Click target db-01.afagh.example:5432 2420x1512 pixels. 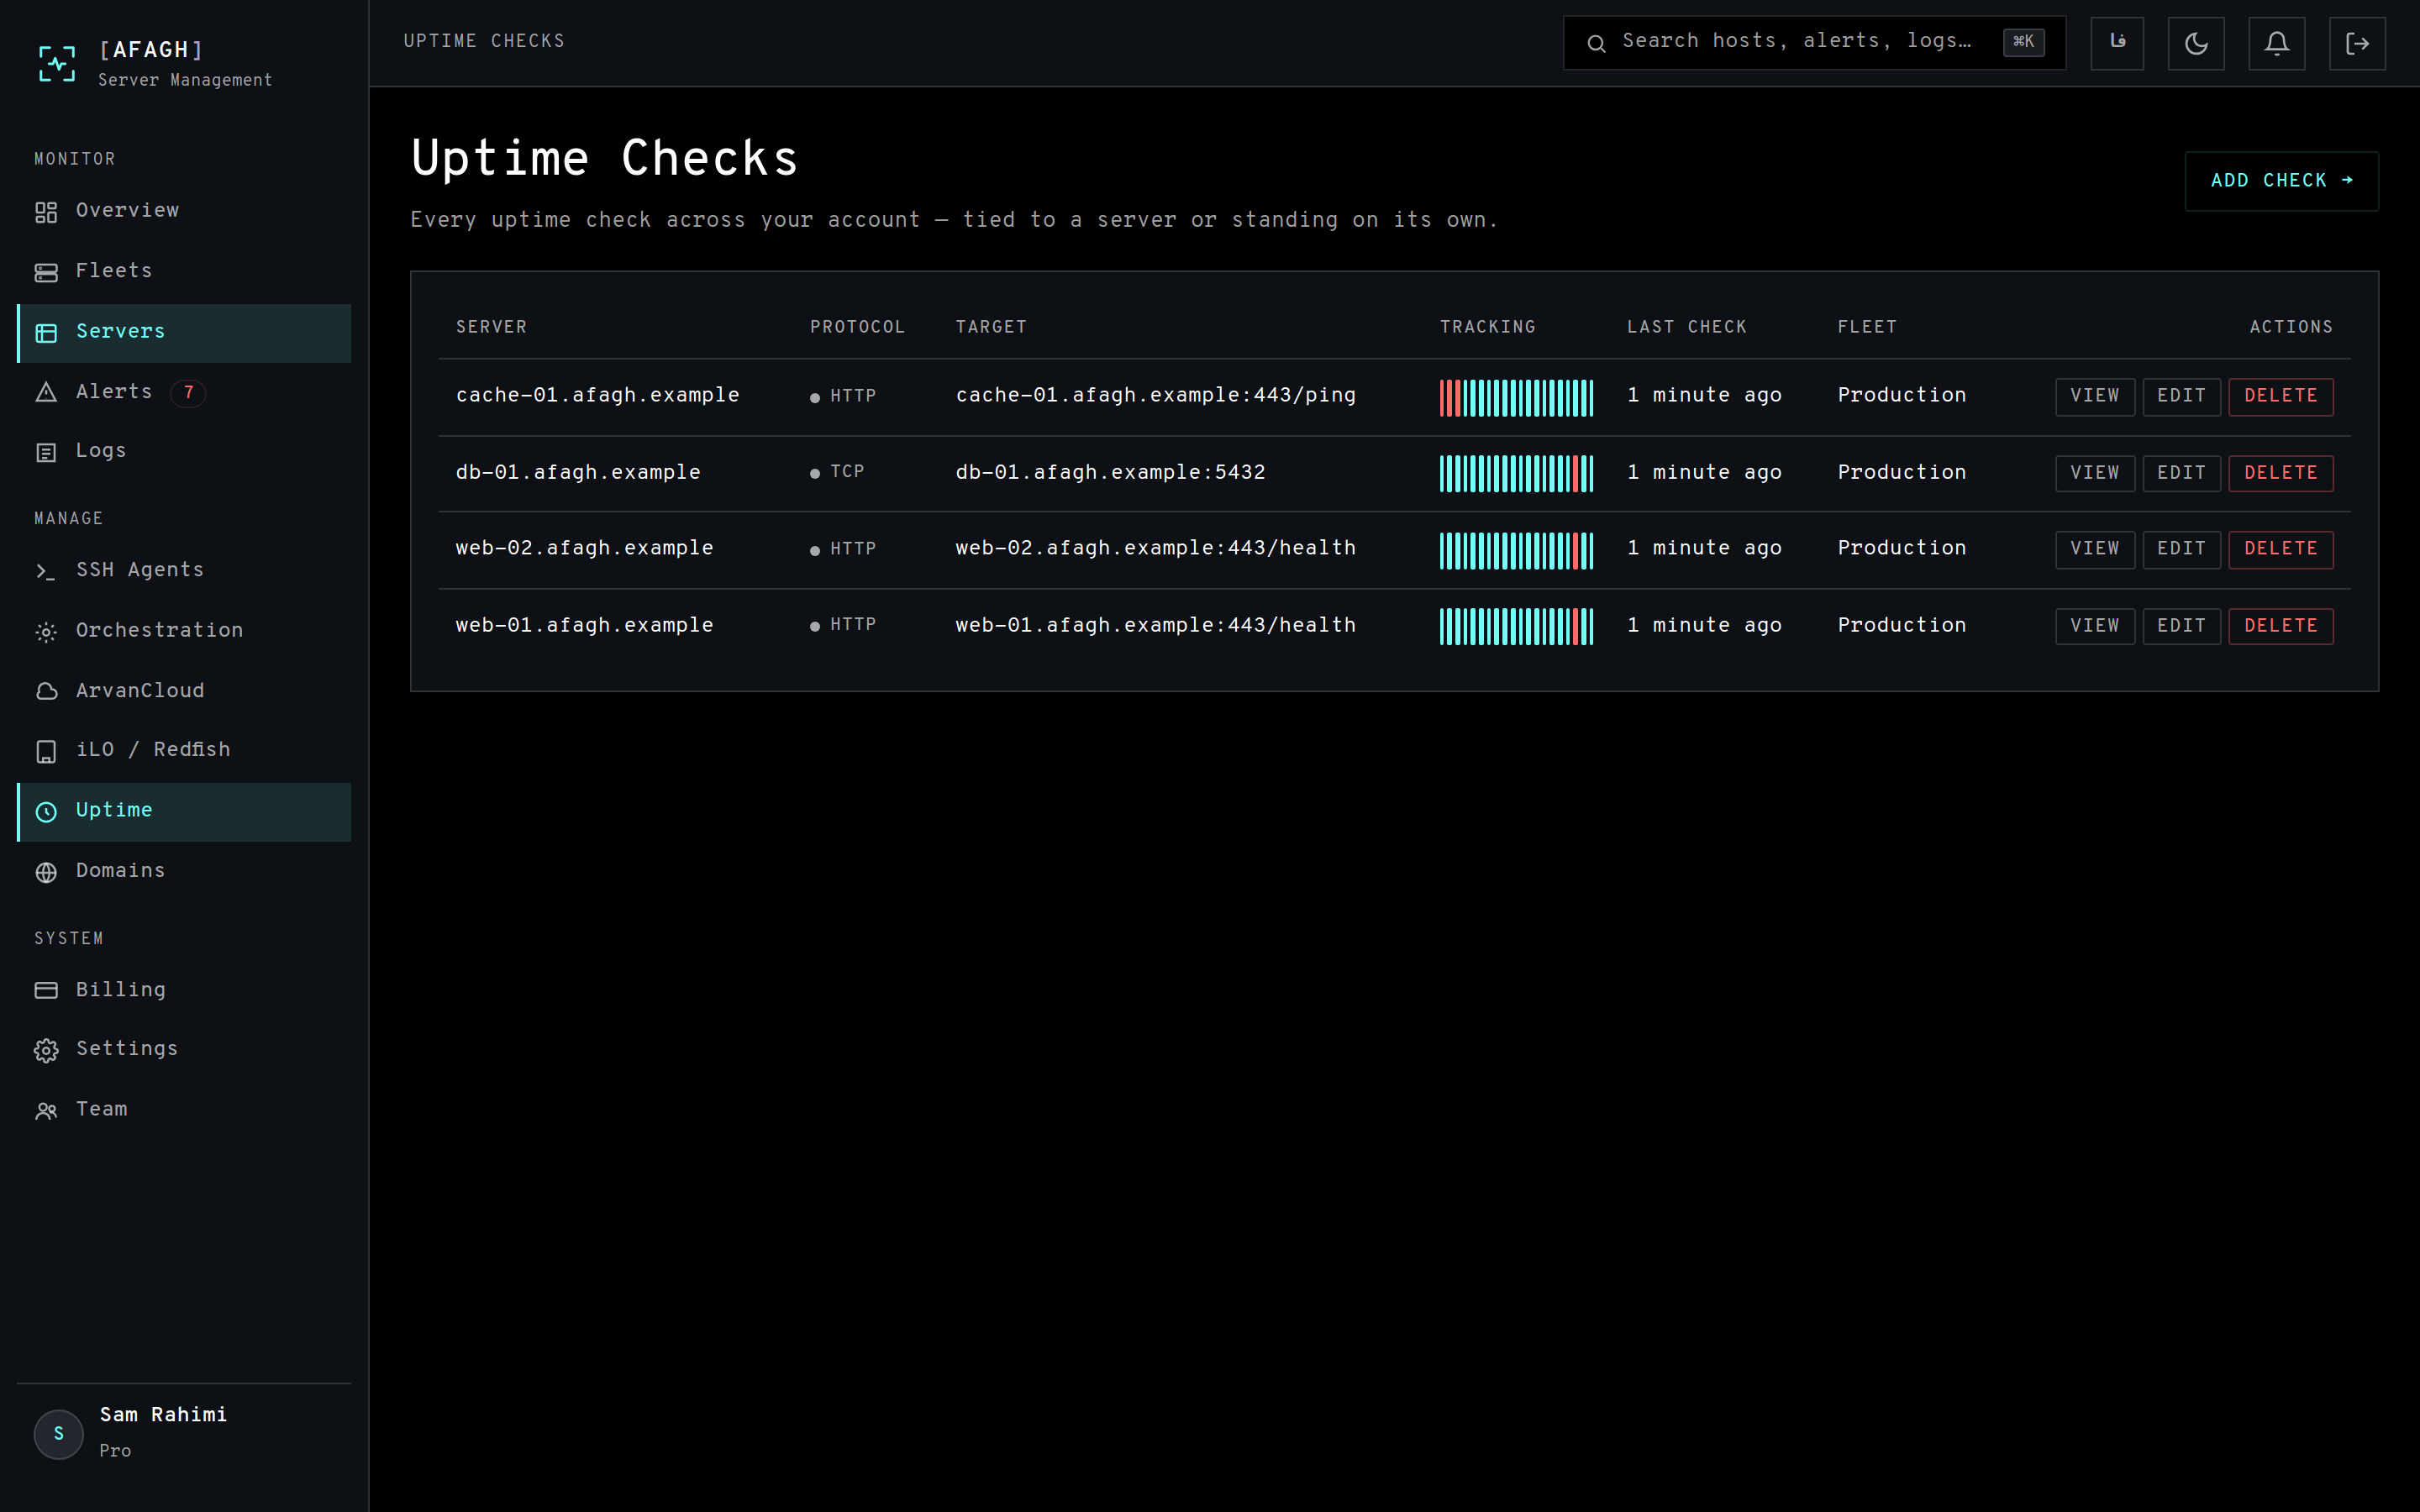[x=1110, y=473]
